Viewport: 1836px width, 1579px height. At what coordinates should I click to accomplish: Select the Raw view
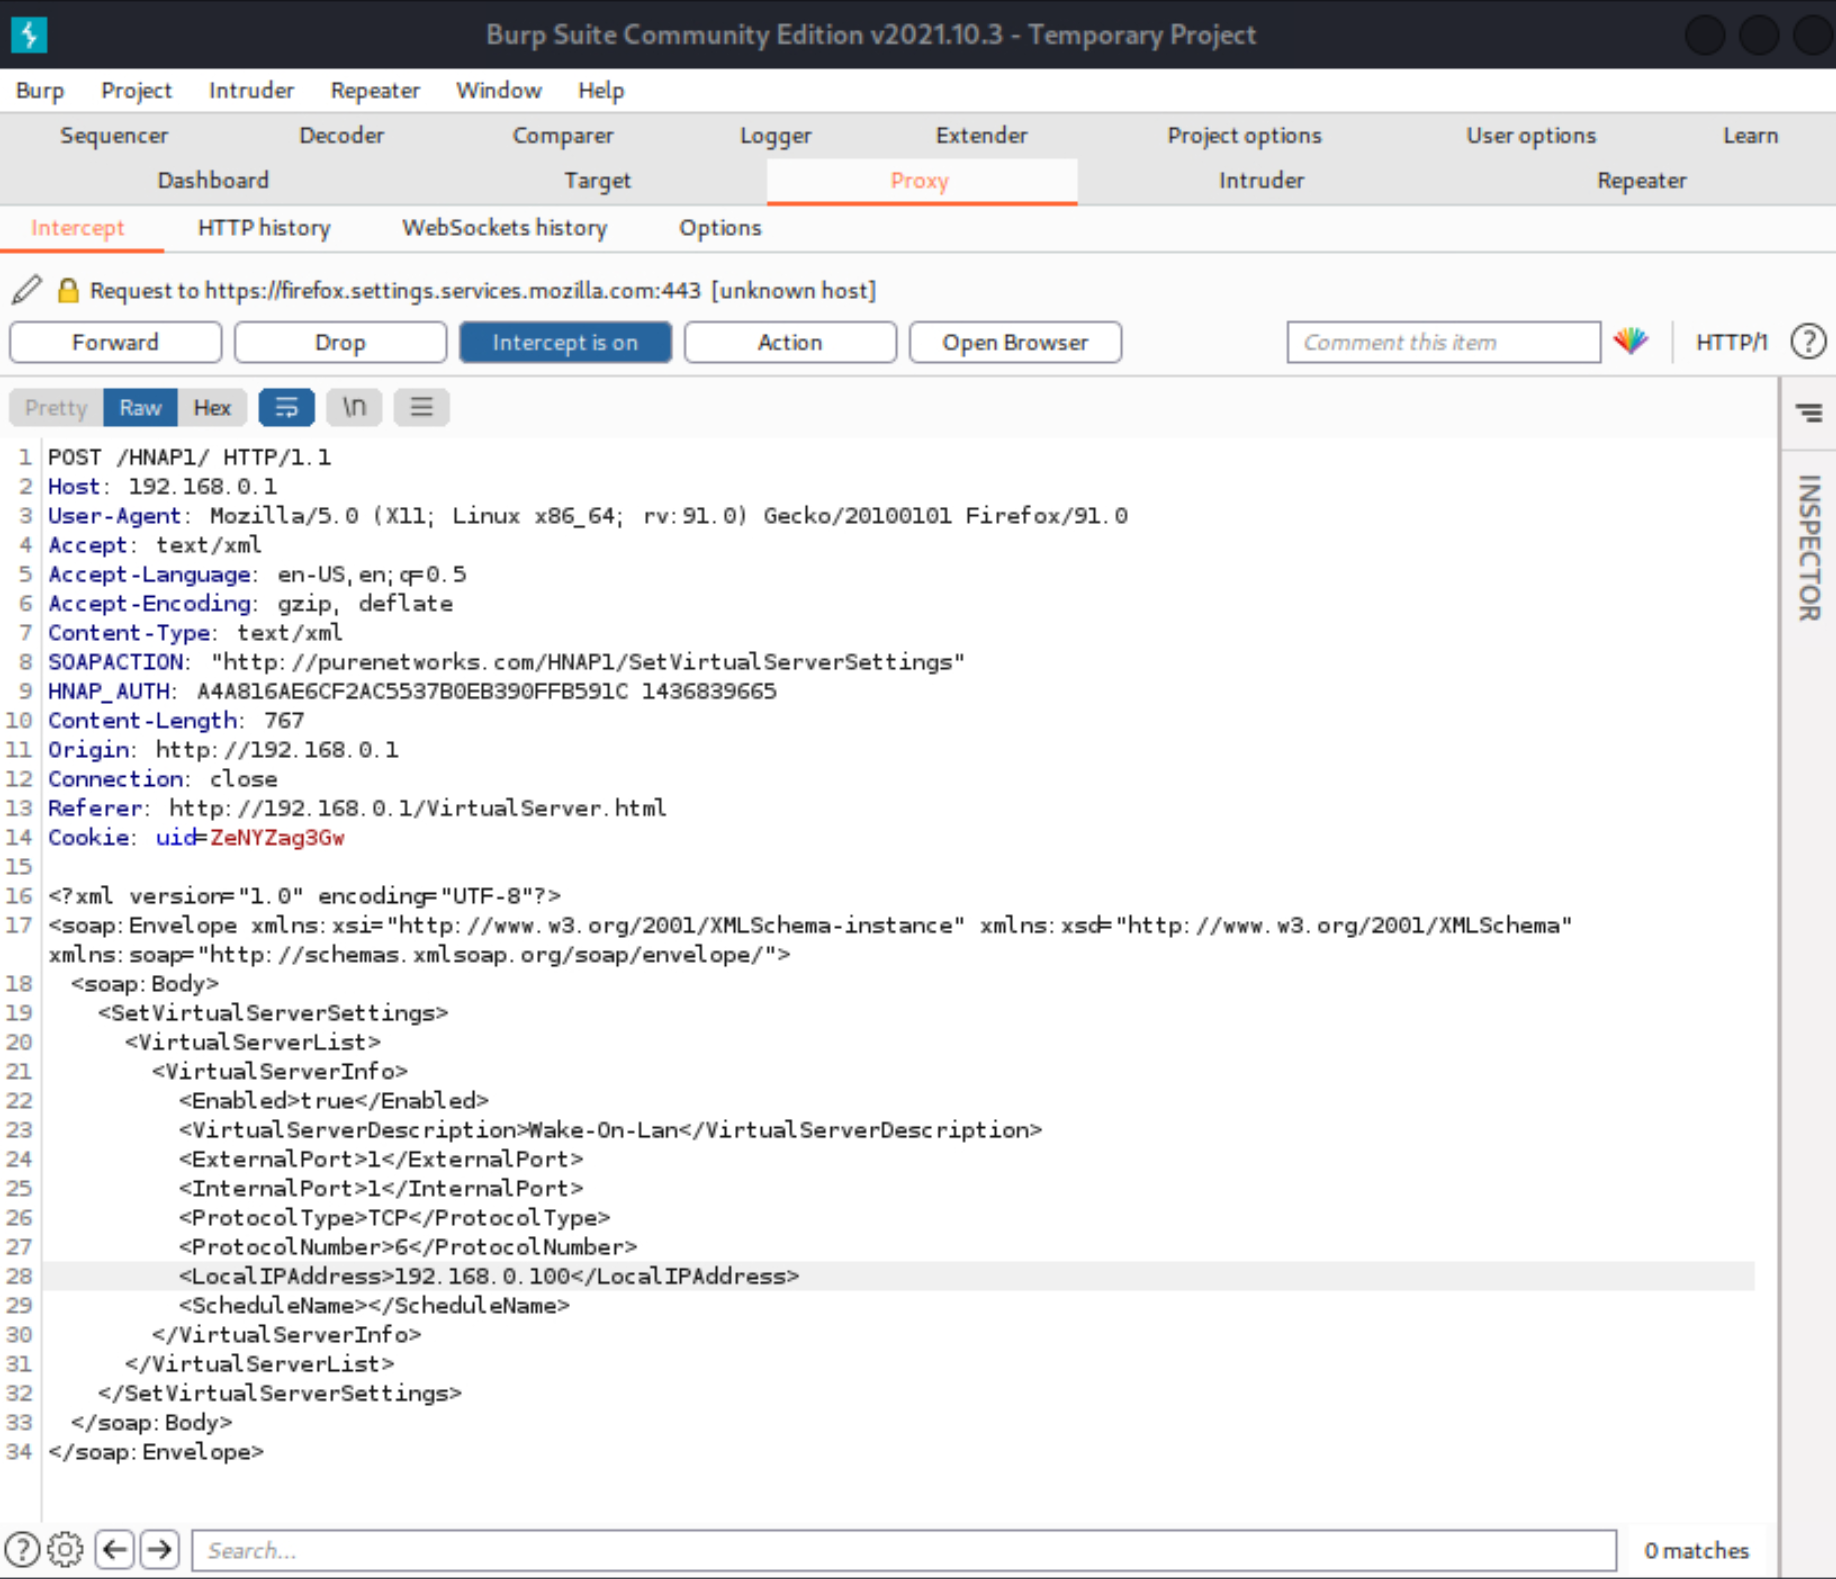(140, 407)
